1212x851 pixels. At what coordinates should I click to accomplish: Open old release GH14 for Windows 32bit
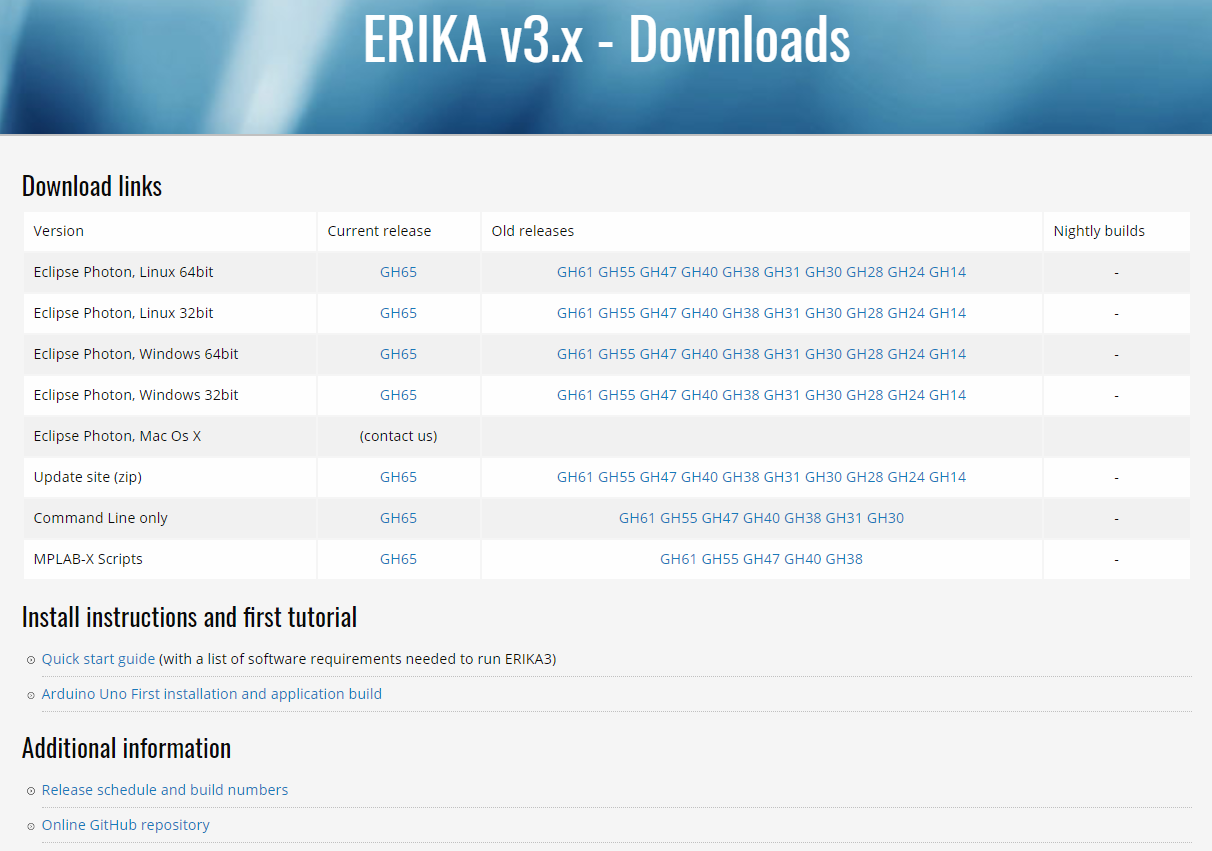[x=948, y=395]
